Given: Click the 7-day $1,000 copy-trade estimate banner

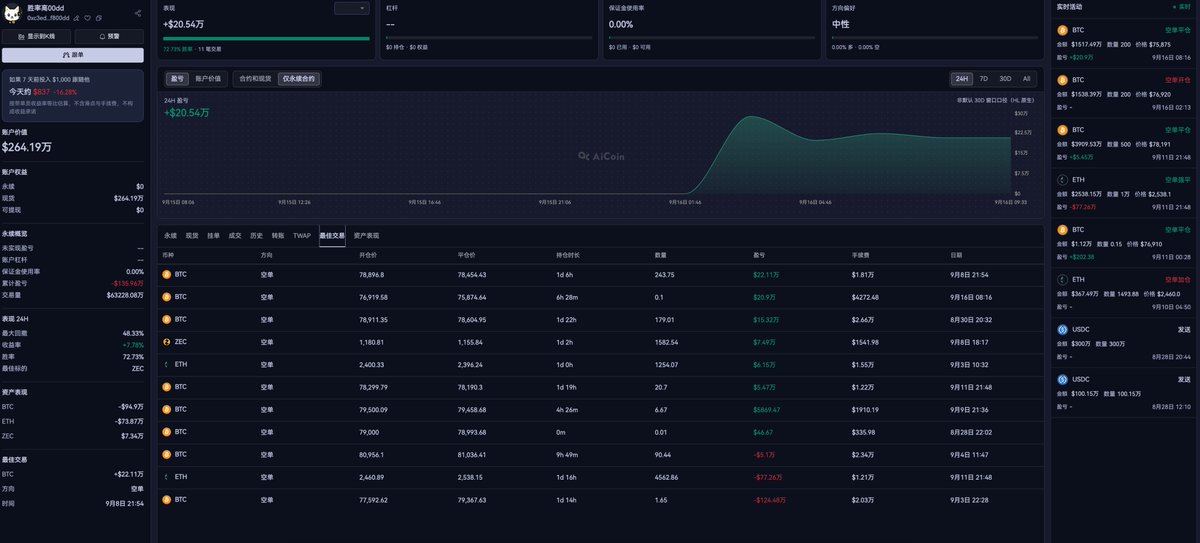Looking at the screenshot, I should pyautogui.click(x=72, y=96).
